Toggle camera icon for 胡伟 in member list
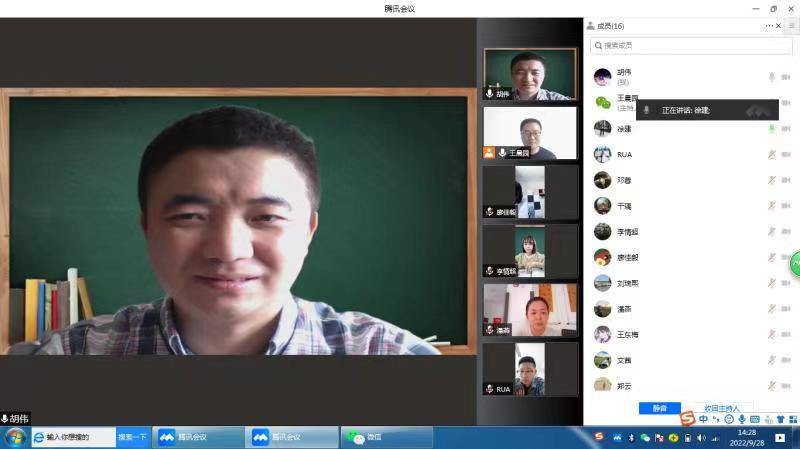 point(786,77)
